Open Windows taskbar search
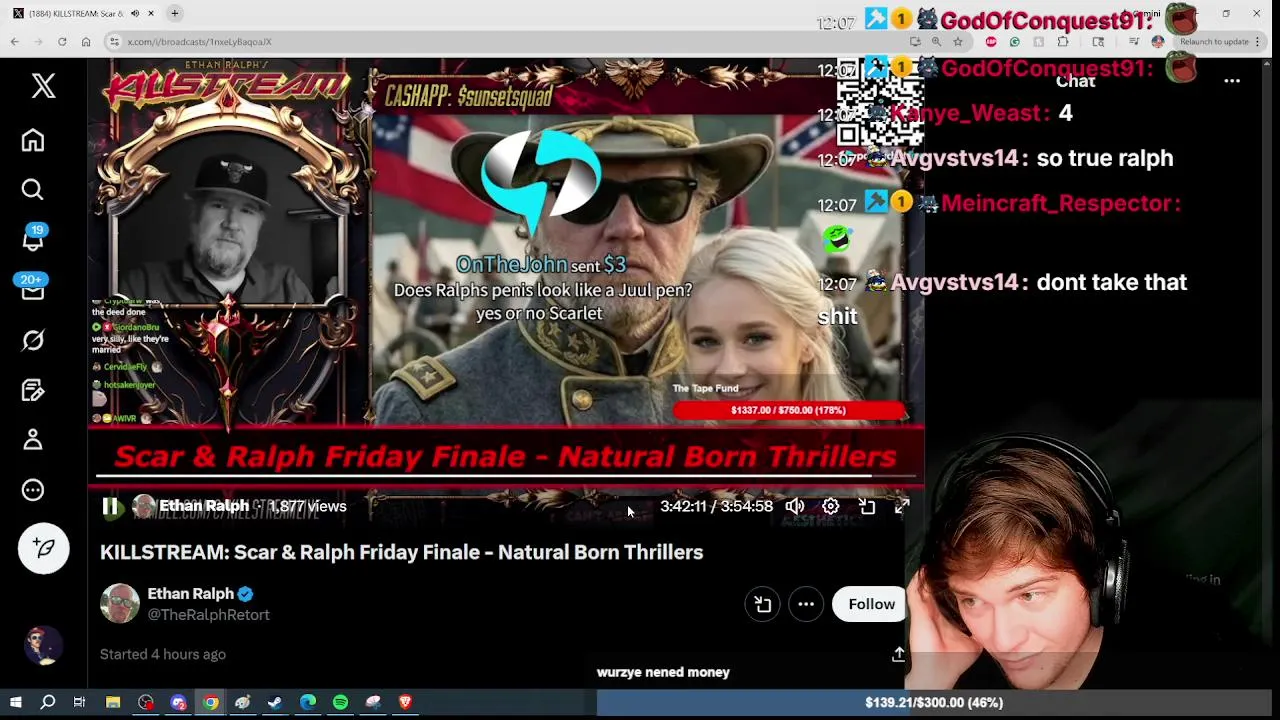1280x720 pixels. pyautogui.click(x=47, y=703)
